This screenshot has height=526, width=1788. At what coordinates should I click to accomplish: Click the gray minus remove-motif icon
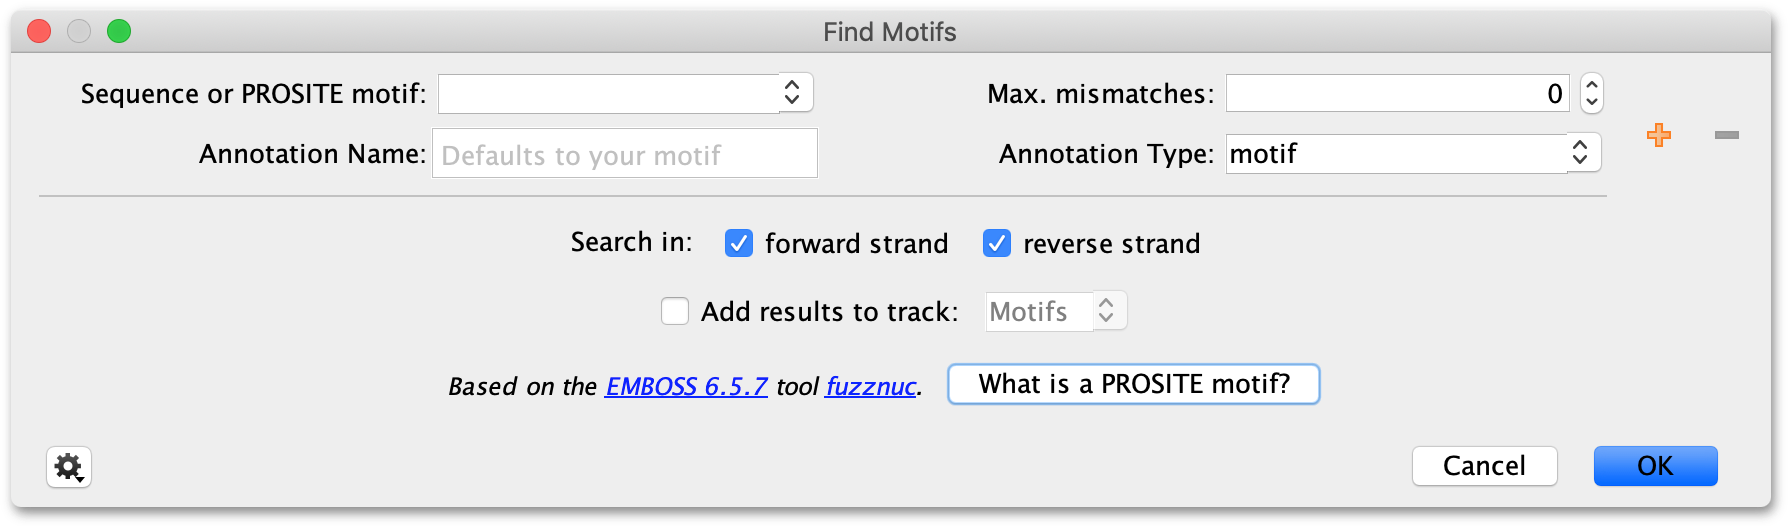tap(1727, 135)
